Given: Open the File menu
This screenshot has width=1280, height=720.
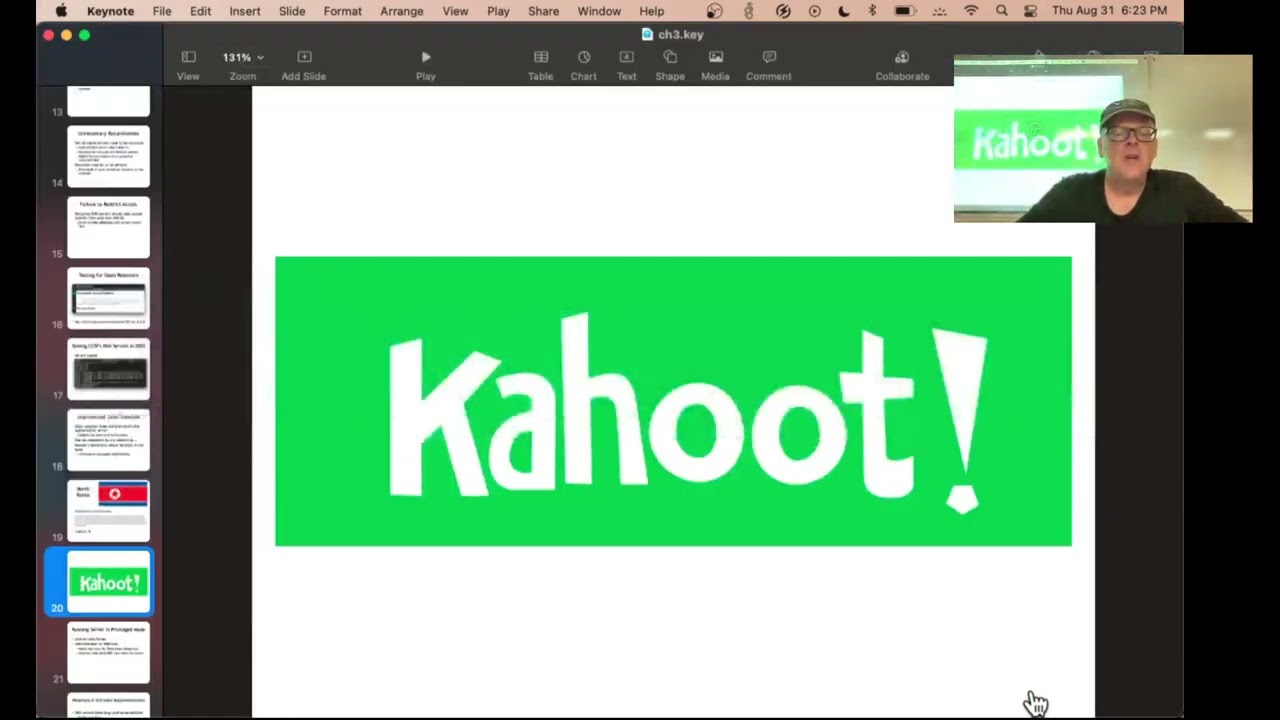Looking at the screenshot, I should 162,11.
